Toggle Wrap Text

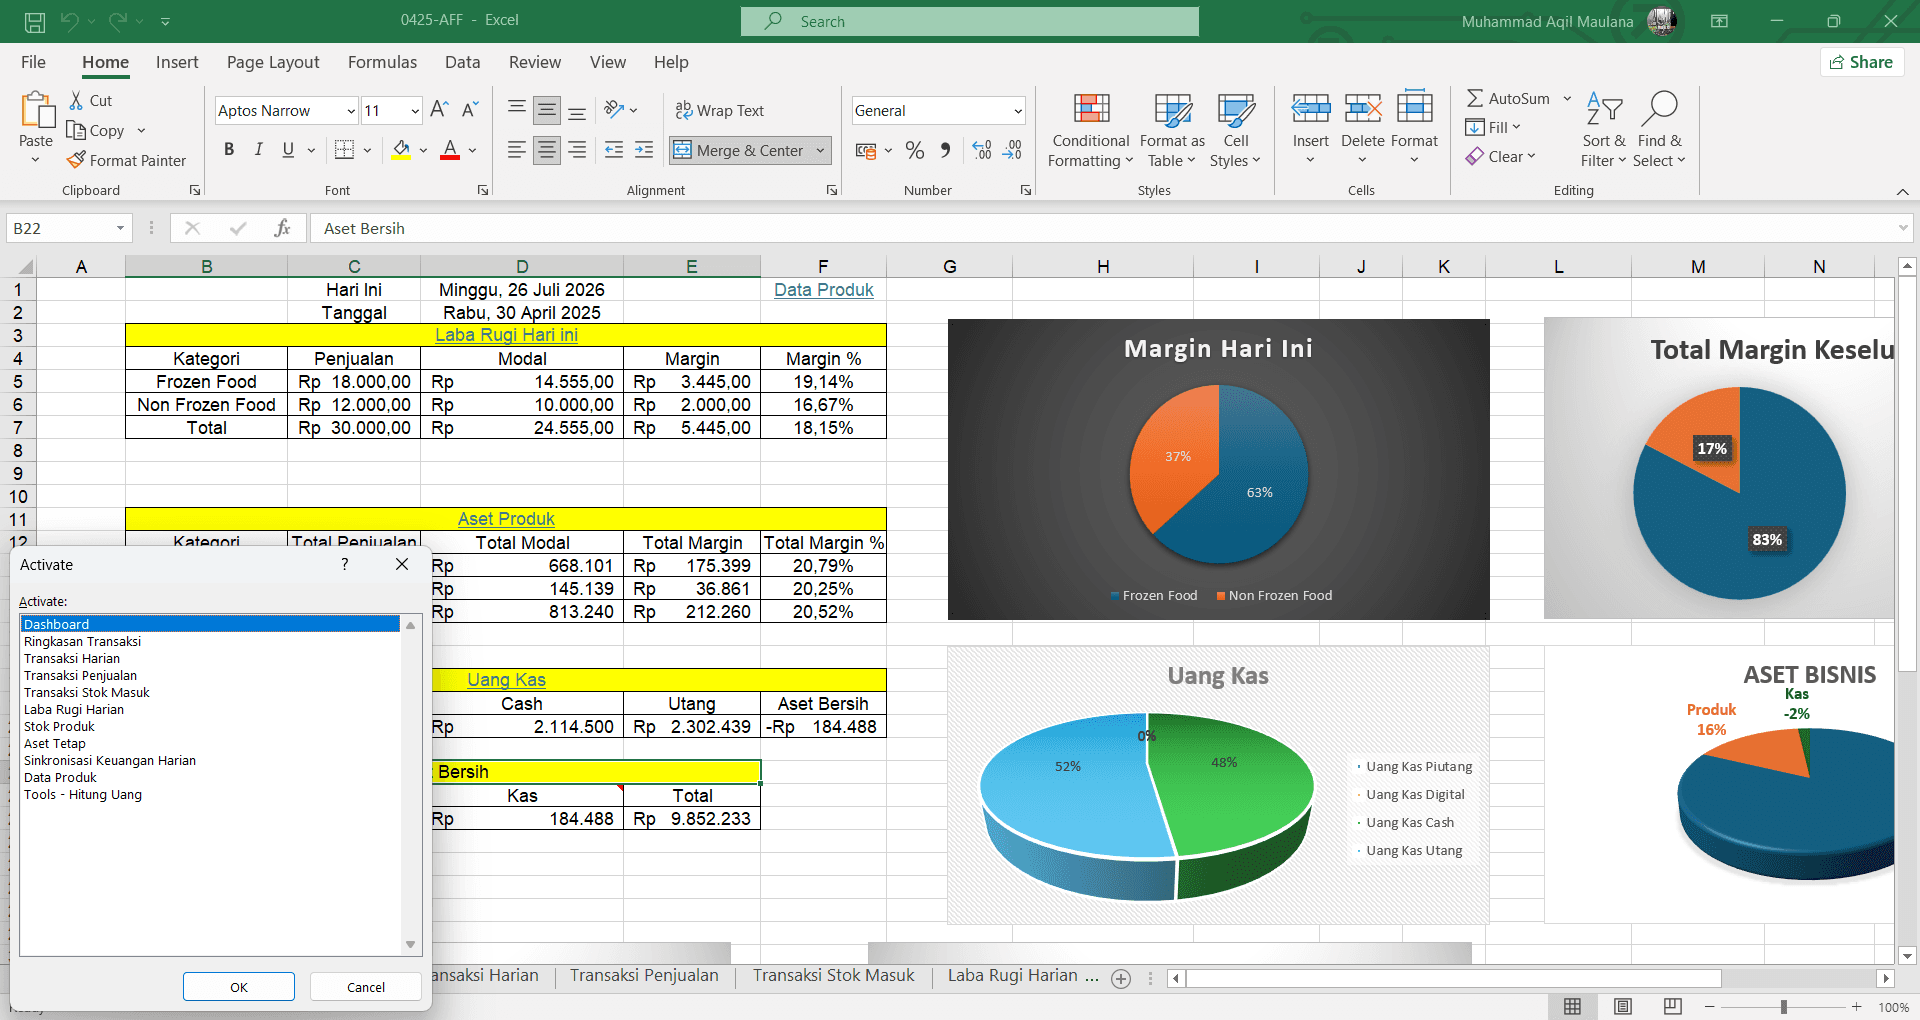[x=719, y=110]
